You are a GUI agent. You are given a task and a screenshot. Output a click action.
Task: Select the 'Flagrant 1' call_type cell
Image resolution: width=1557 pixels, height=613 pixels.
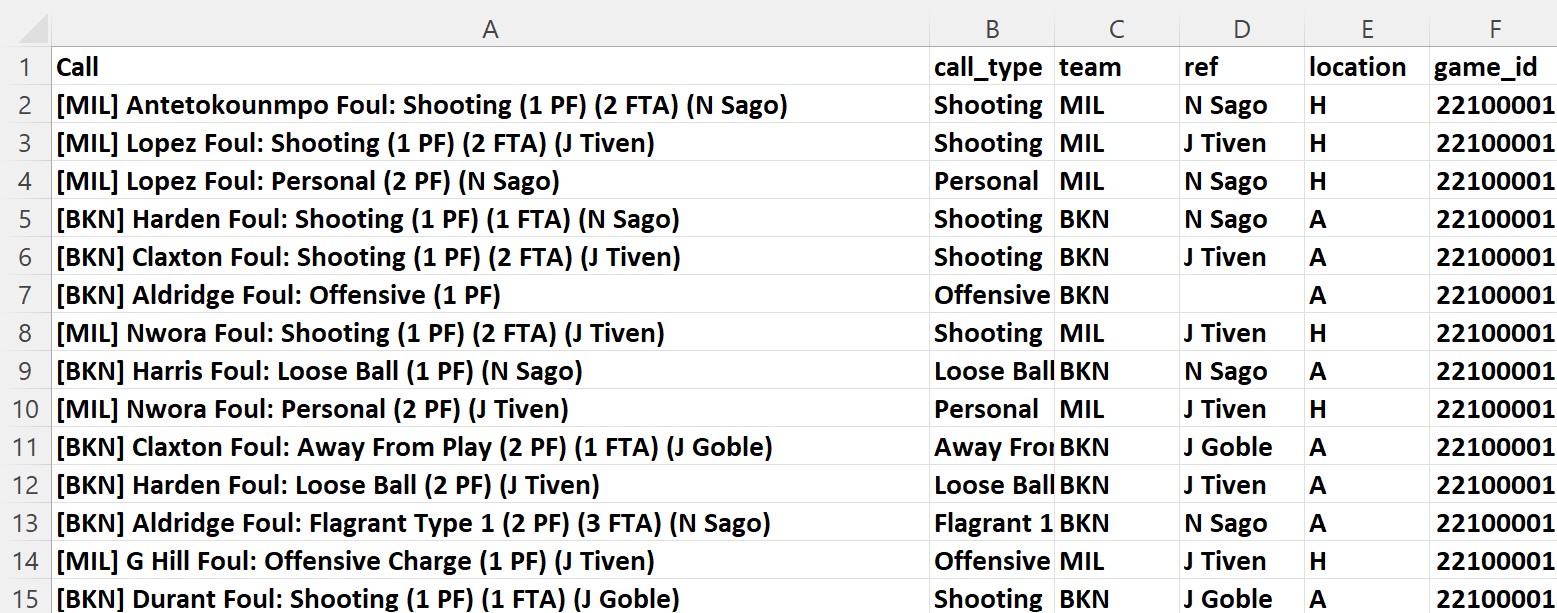(x=991, y=523)
